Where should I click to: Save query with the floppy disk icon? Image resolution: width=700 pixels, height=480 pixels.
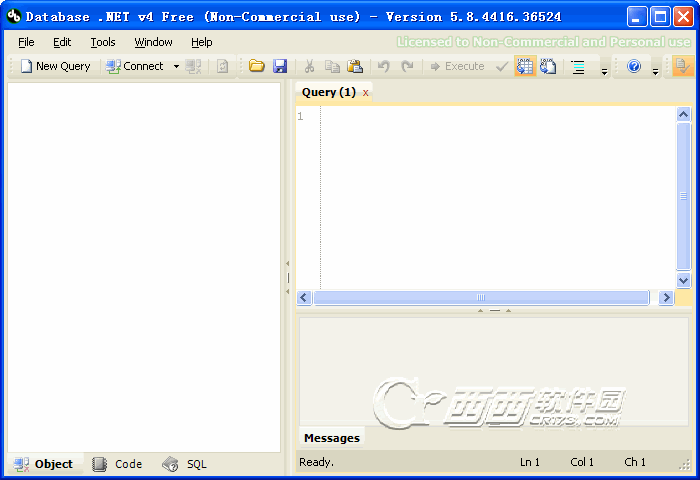tap(280, 66)
